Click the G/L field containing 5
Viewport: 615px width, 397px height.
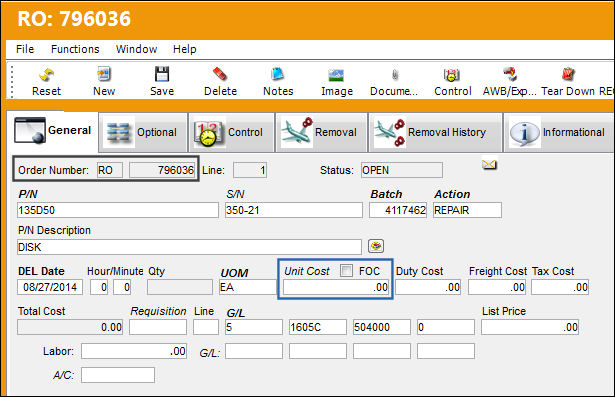254,327
